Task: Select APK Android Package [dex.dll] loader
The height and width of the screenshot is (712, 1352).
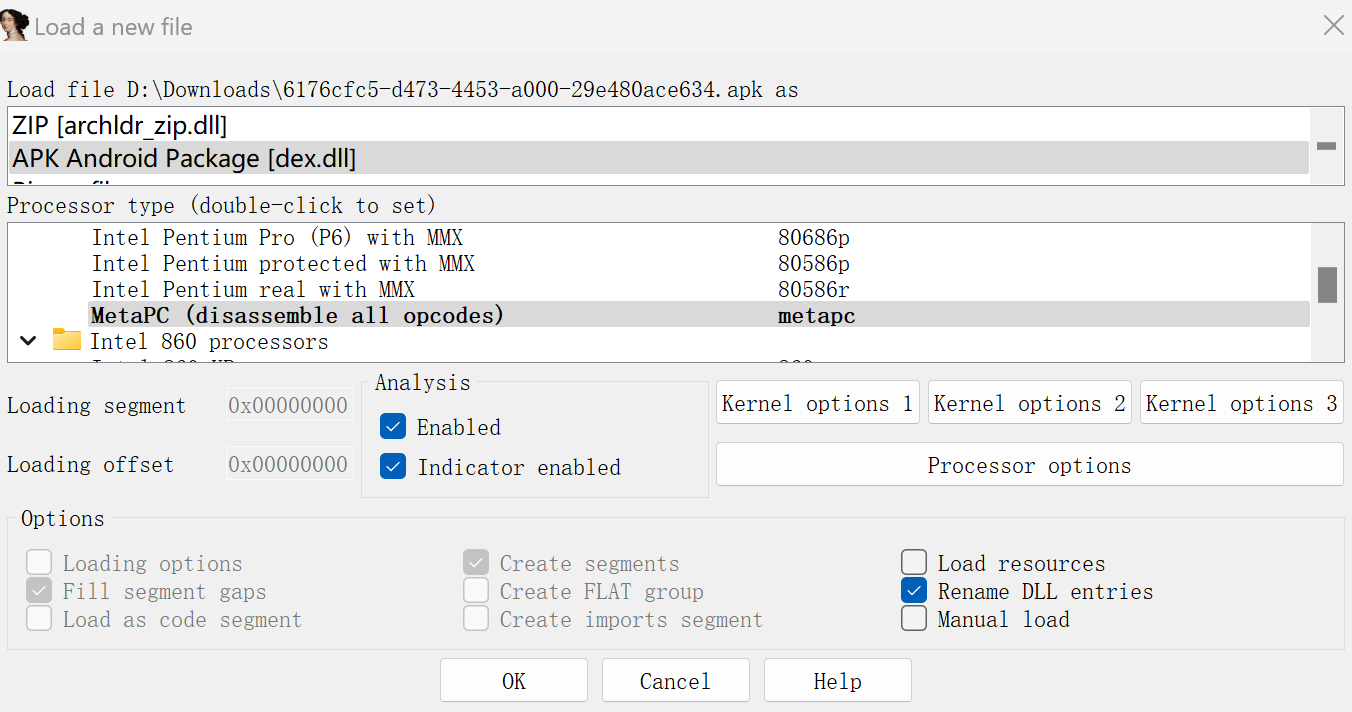Action: 184,158
